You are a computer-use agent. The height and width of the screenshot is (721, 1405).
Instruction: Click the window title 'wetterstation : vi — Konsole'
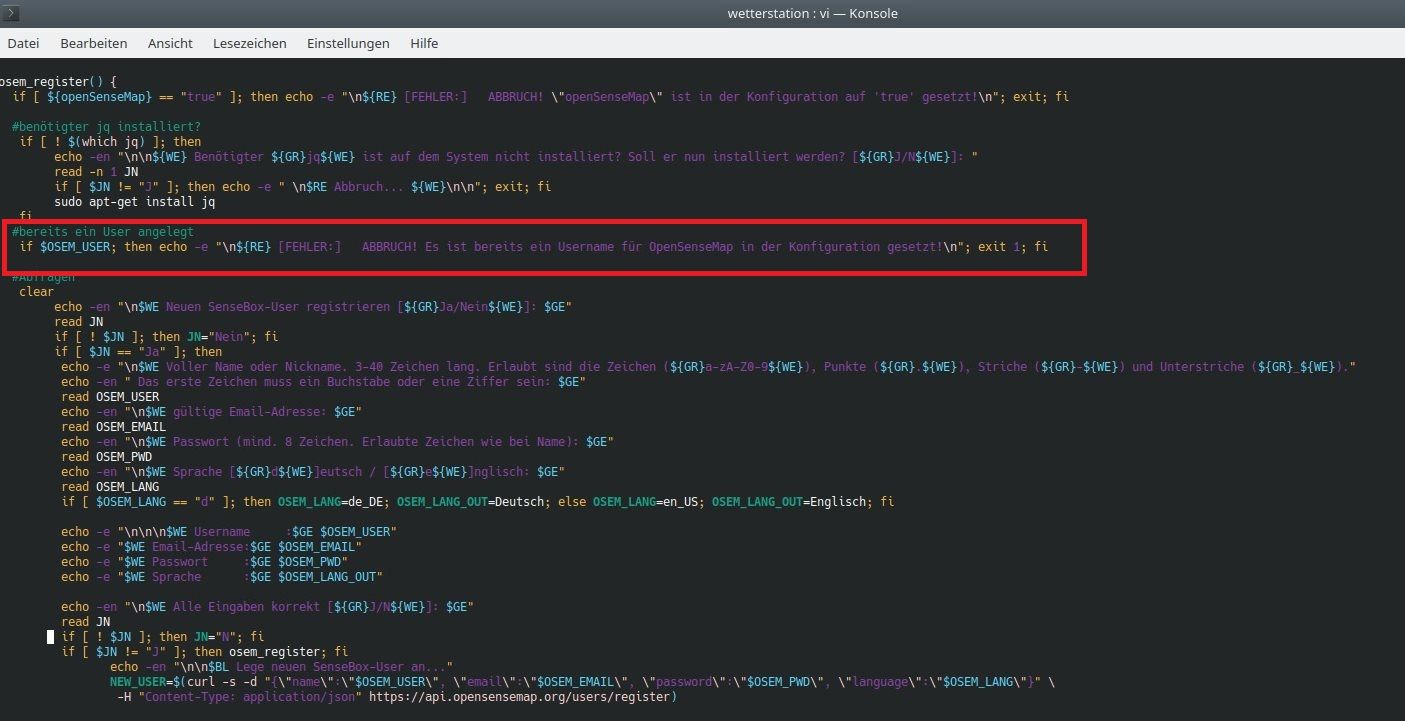click(x=813, y=13)
